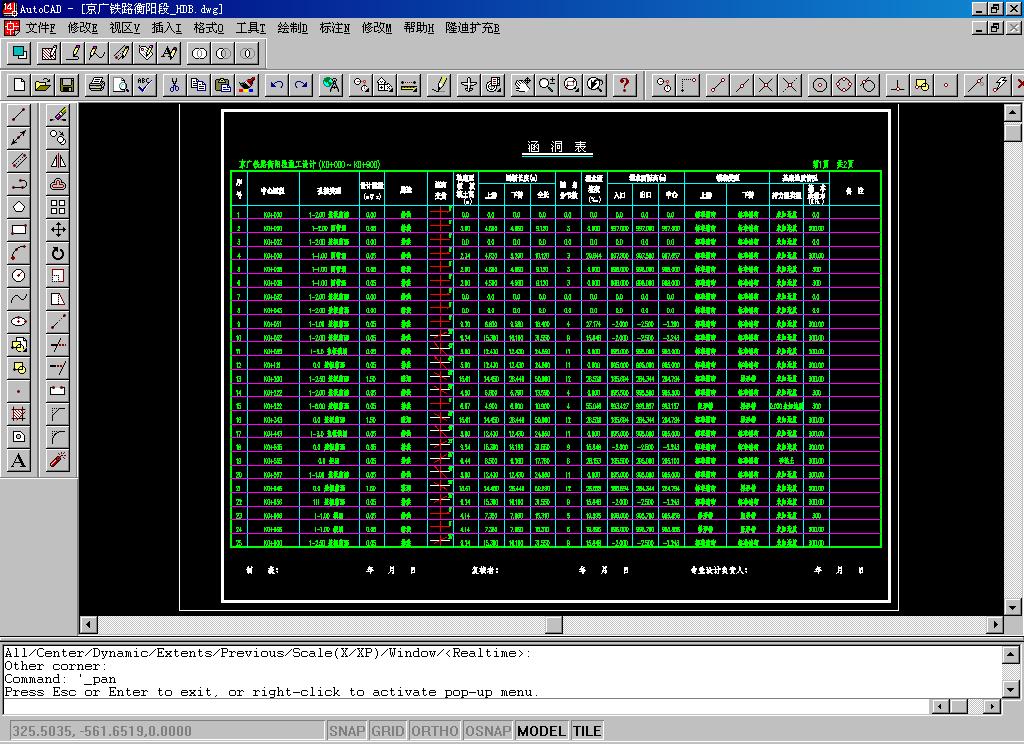The height and width of the screenshot is (744, 1024).
Task: Click drawing area horizontal scrollbar left arrow
Action: pyautogui.click(x=89, y=624)
